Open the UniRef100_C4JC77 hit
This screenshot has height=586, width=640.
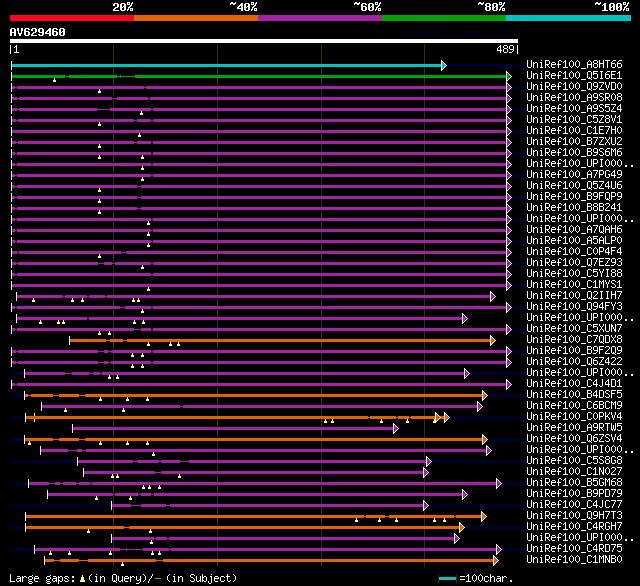coord(574,505)
